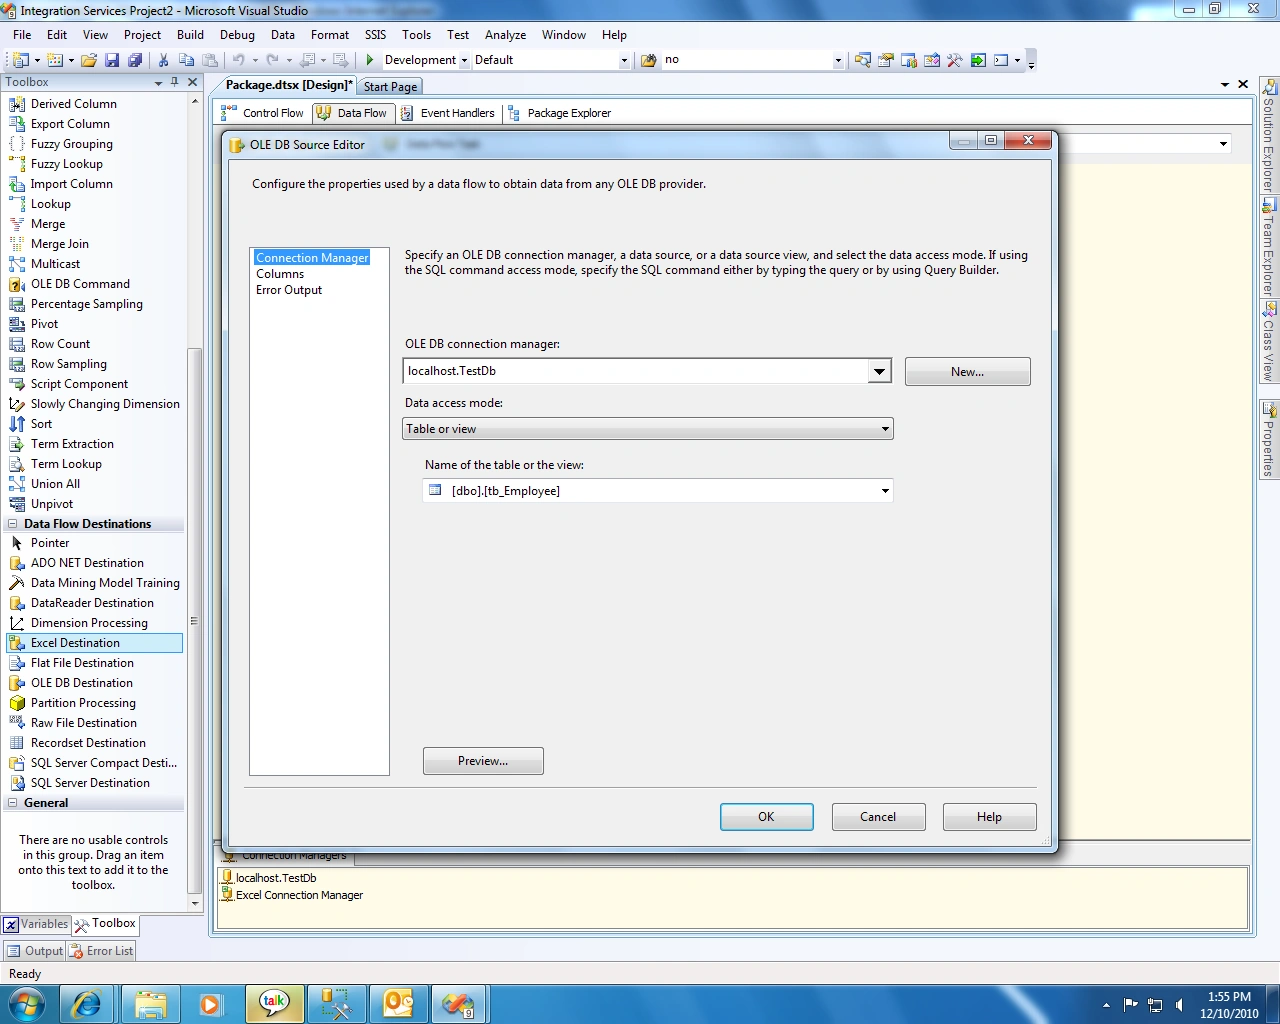Click the Start Page toolbar icon
The width and height of the screenshot is (1280, 1024).
click(978, 60)
